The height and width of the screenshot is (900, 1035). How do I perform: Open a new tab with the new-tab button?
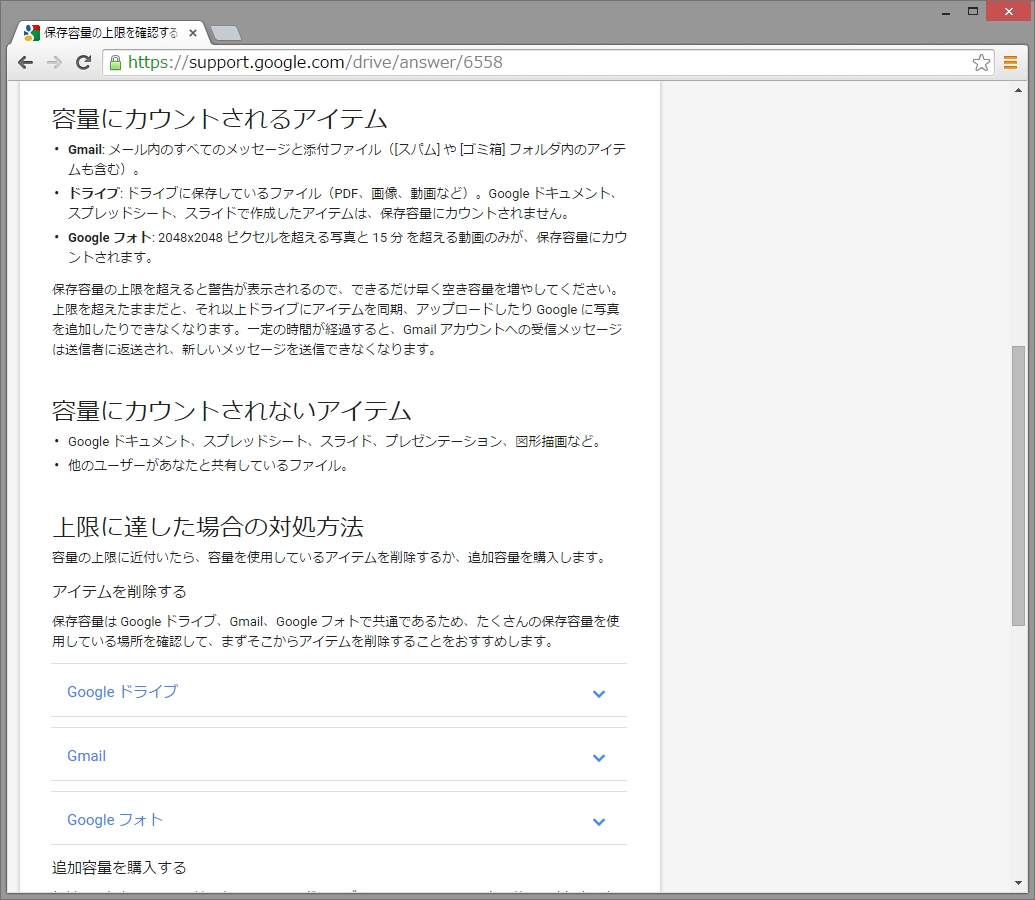pyautogui.click(x=226, y=33)
